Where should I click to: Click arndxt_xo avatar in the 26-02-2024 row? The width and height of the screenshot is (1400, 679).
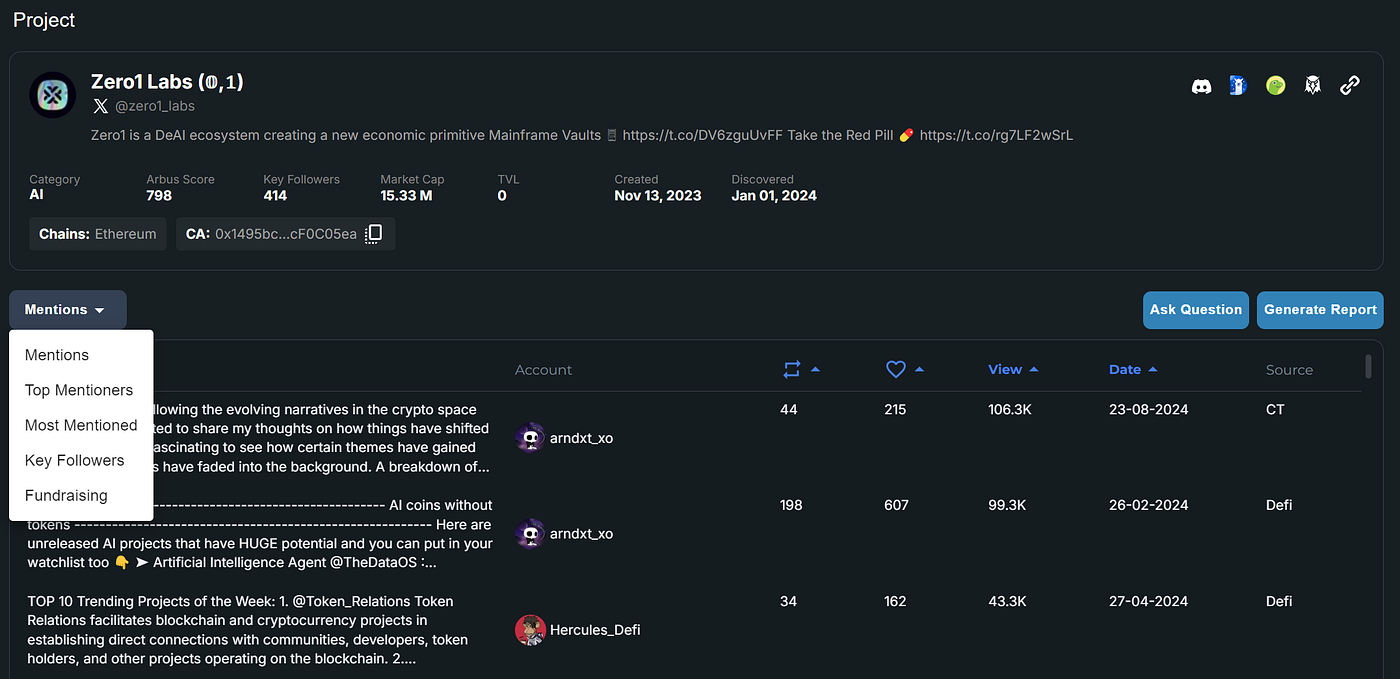530,534
